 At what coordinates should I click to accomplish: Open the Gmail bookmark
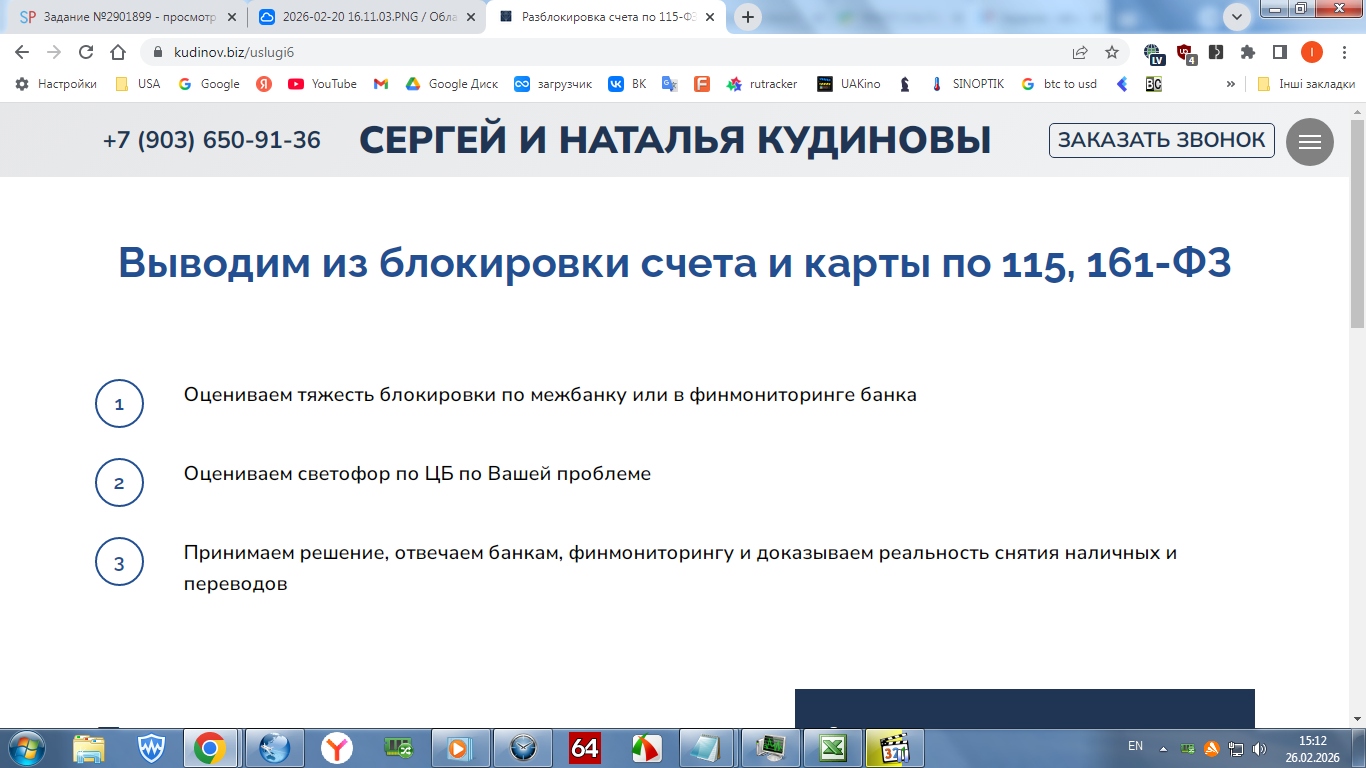(x=381, y=84)
